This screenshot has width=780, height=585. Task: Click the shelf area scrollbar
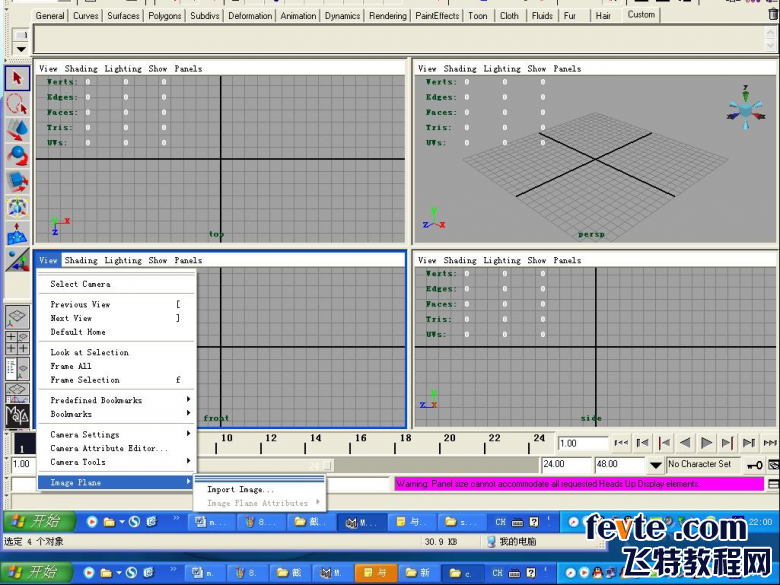pos(772,39)
